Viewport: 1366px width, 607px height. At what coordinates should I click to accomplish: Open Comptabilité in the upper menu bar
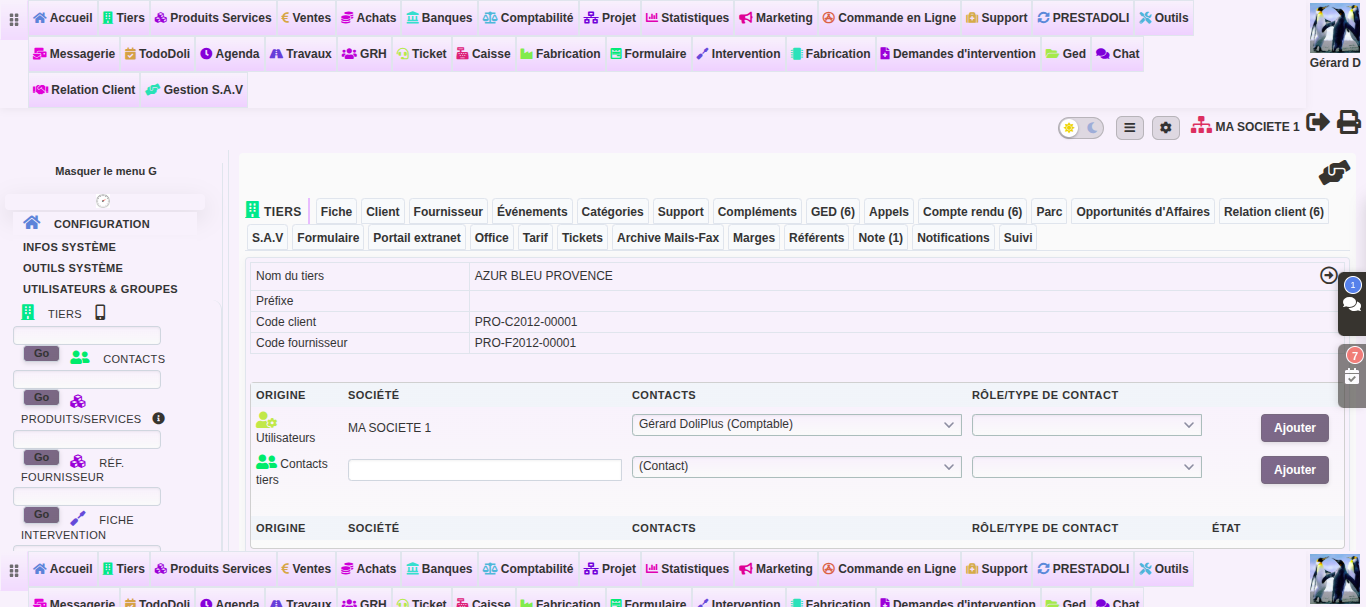(528, 17)
